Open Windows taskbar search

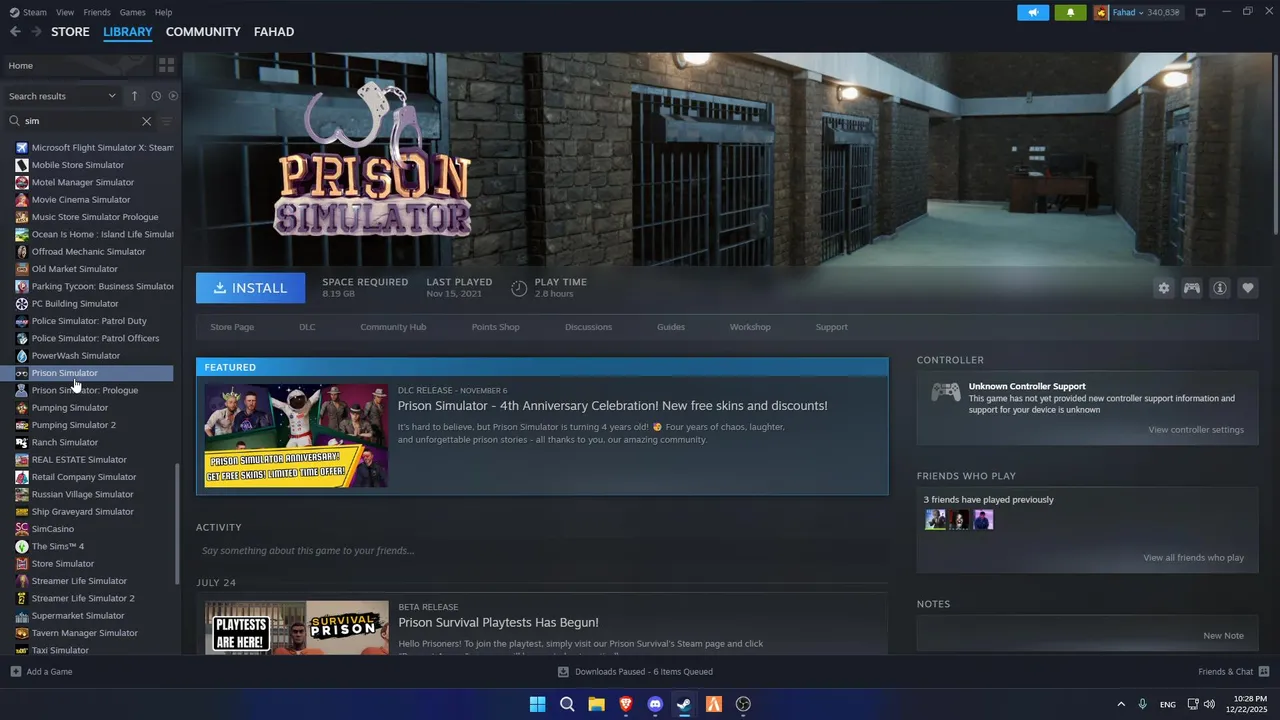coord(567,704)
